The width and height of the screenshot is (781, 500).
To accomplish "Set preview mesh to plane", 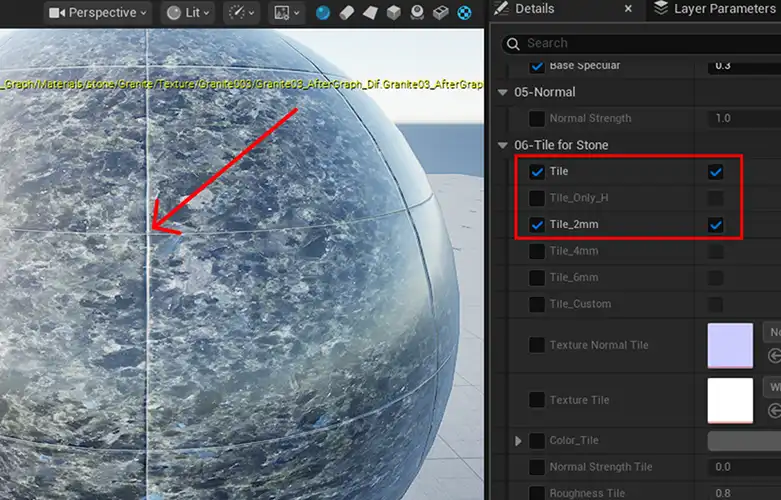I will coord(370,12).
